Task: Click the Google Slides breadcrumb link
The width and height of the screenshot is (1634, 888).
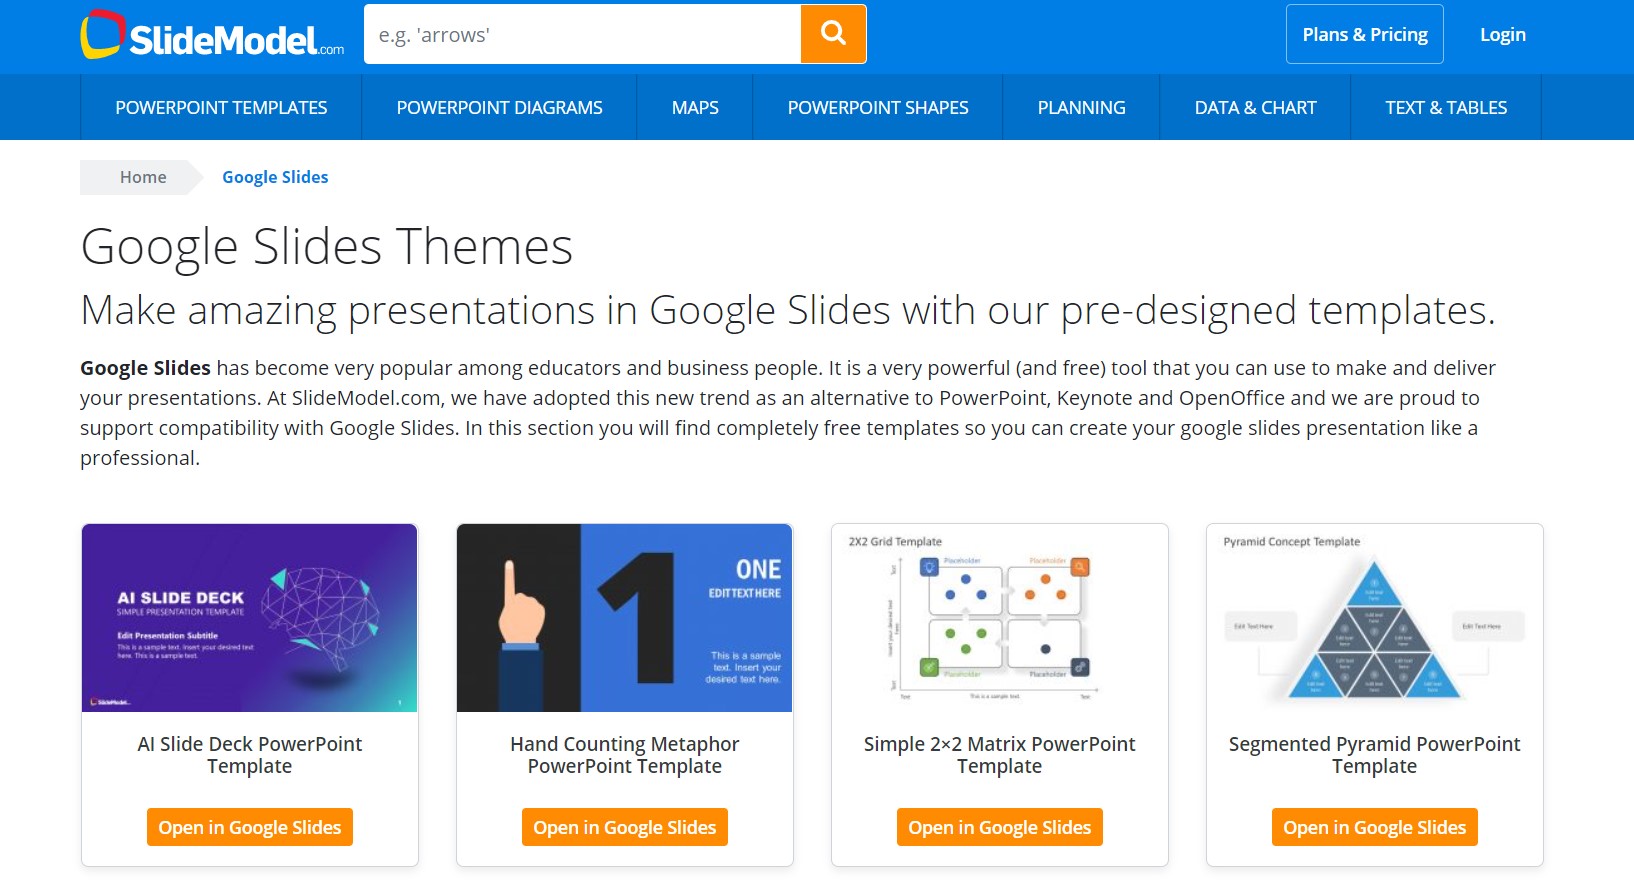Action: [x=275, y=177]
